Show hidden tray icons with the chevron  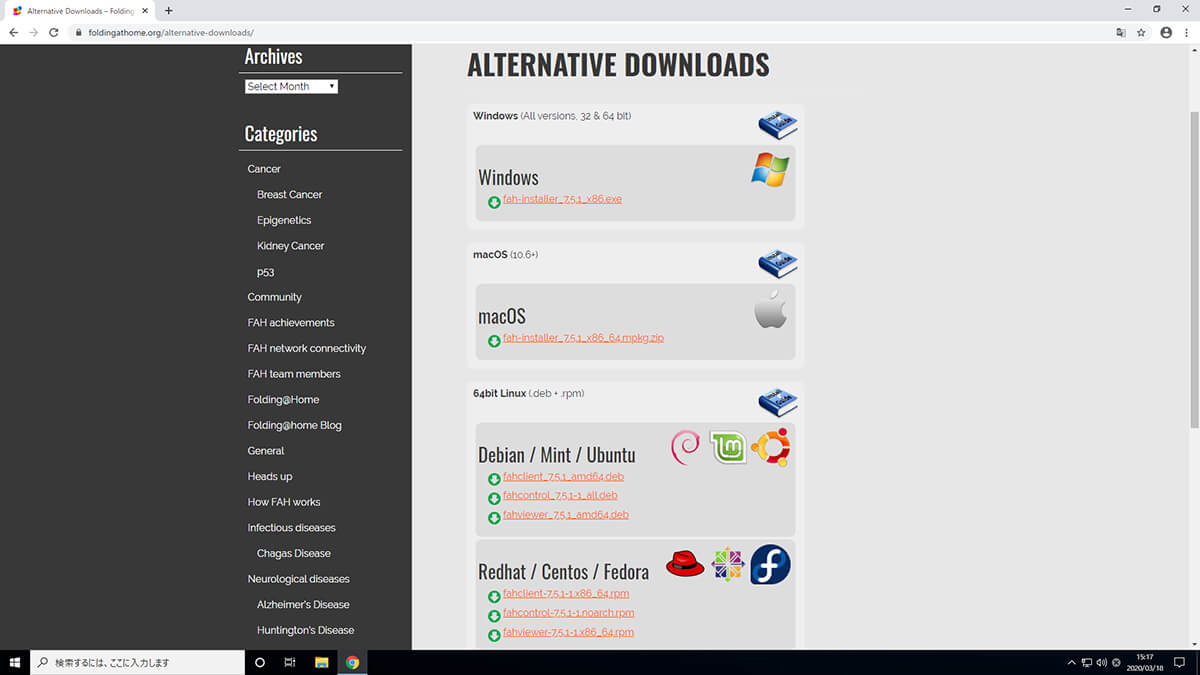pyautogui.click(x=1072, y=662)
